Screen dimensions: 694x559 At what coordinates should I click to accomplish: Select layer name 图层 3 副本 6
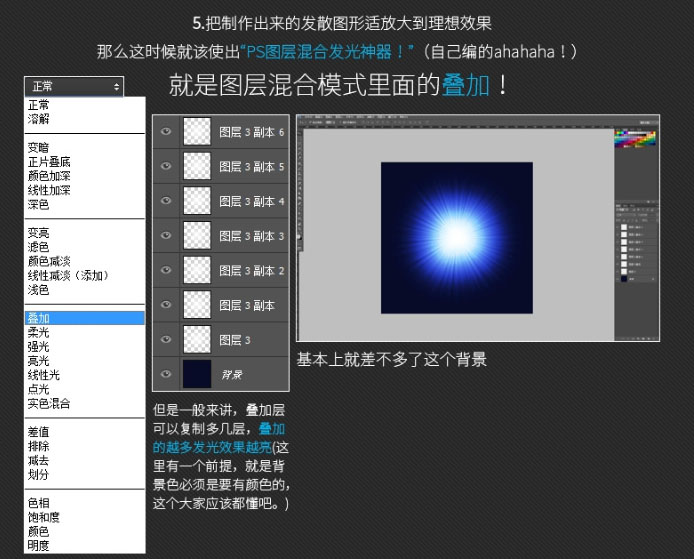[252, 132]
